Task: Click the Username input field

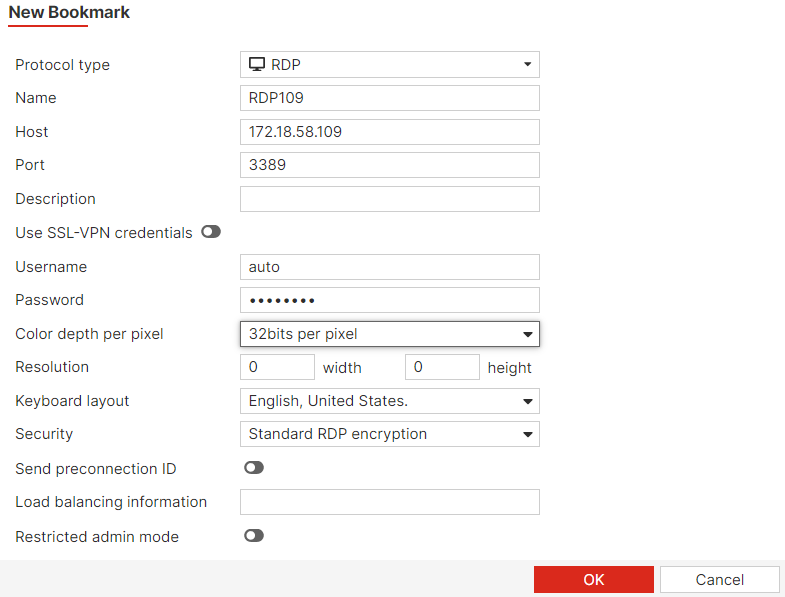Action: coord(390,267)
